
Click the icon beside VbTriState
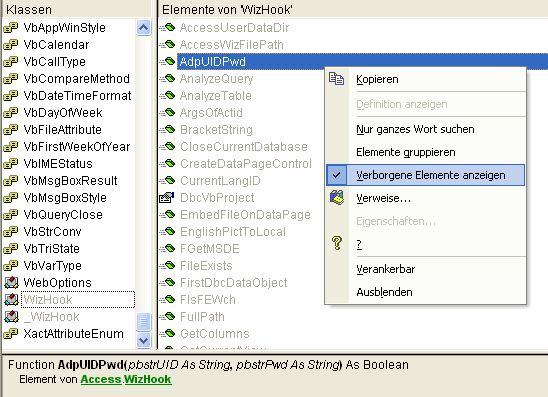11,249
